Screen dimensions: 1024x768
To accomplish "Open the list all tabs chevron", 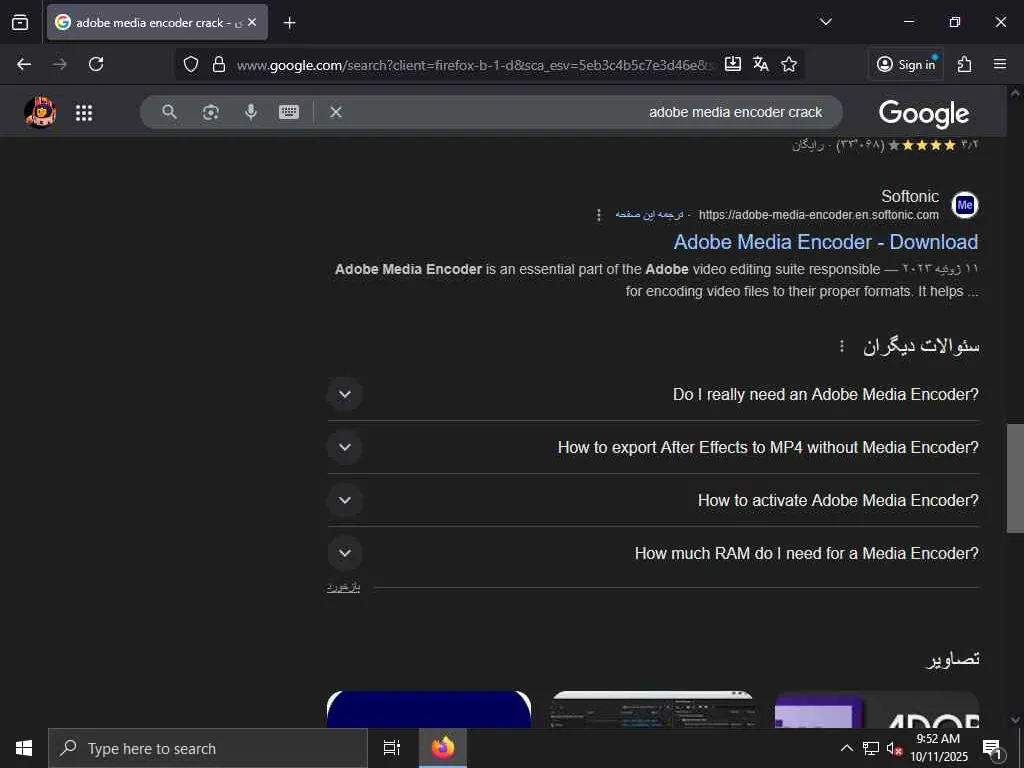I will coord(825,22).
